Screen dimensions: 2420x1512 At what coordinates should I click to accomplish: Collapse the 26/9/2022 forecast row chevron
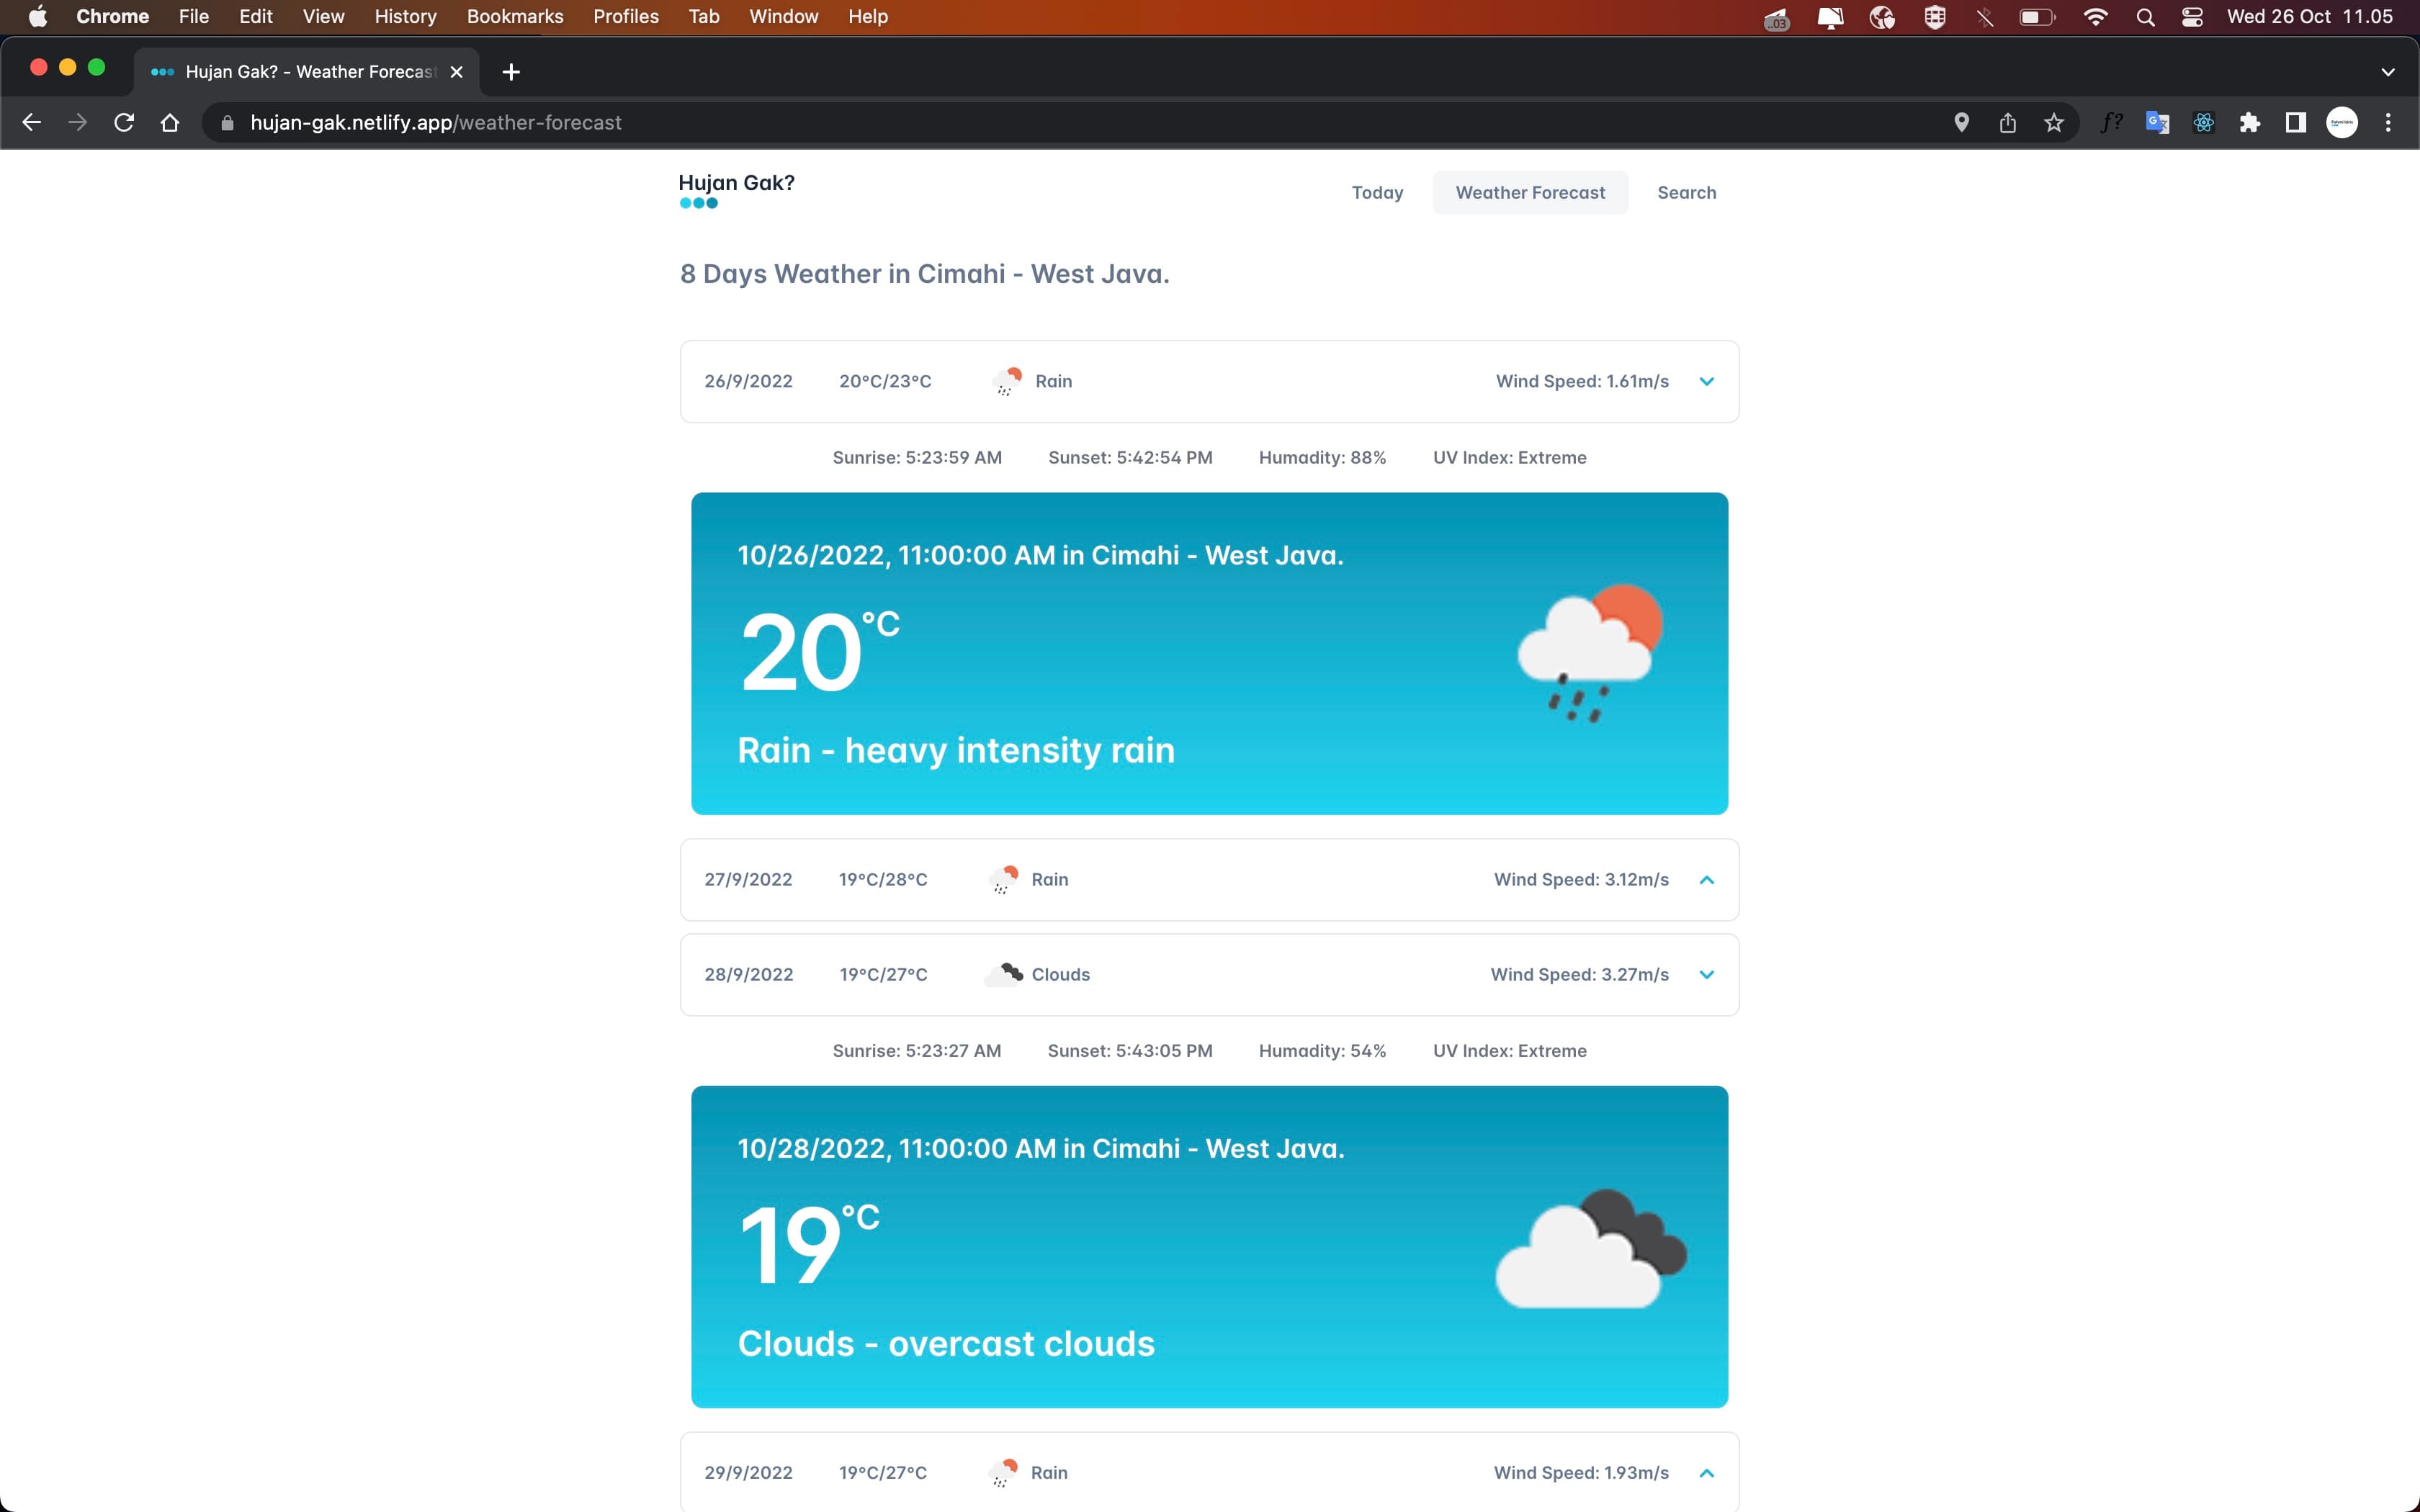[1707, 381]
